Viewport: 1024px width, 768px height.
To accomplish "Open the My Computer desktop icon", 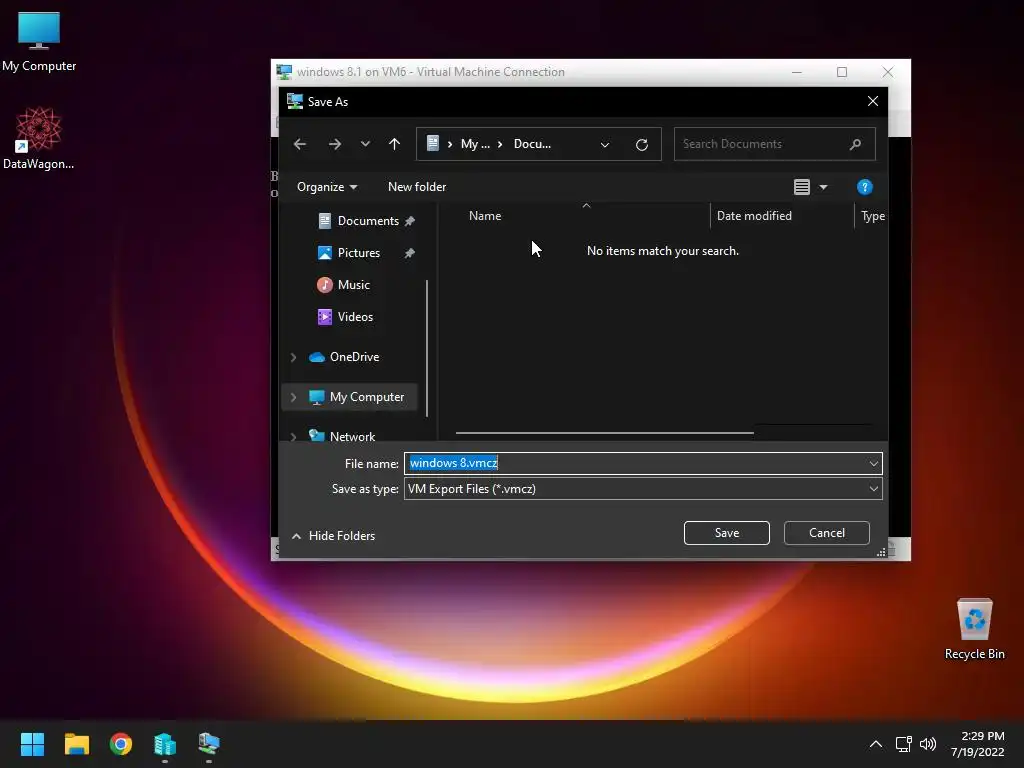I will point(39,41).
